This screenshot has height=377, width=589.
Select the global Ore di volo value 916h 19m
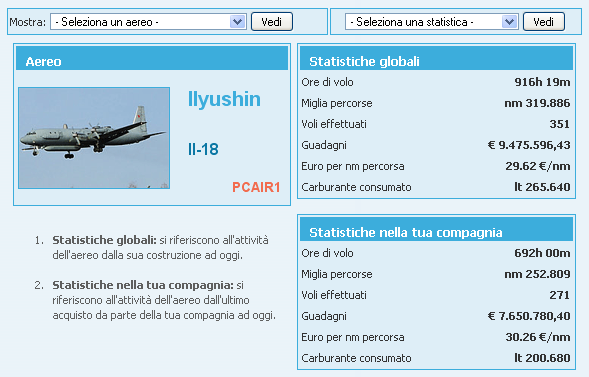542,82
